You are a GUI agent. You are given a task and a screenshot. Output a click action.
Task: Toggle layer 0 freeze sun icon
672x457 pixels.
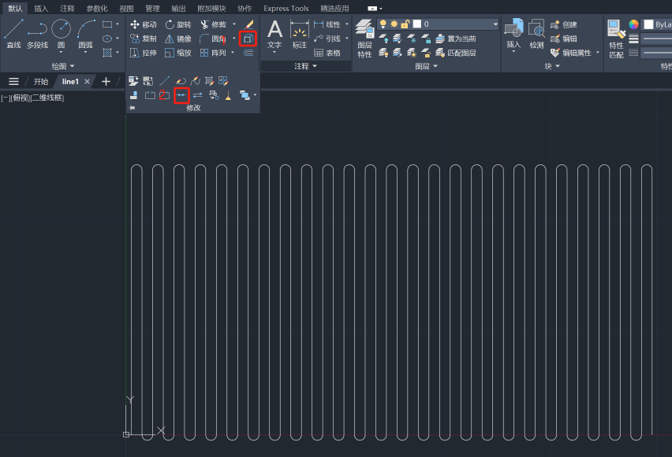tap(394, 24)
